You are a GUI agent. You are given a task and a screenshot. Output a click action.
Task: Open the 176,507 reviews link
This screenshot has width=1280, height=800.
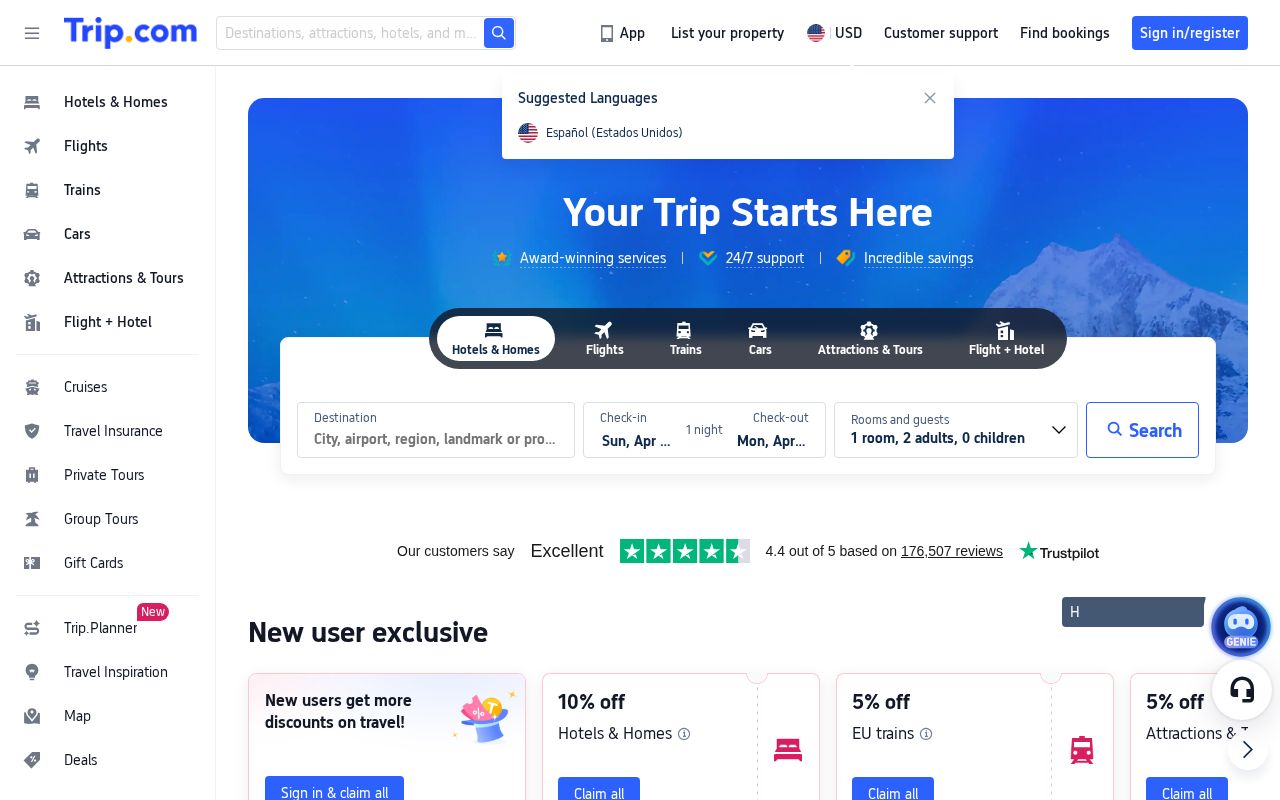click(951, 551)
